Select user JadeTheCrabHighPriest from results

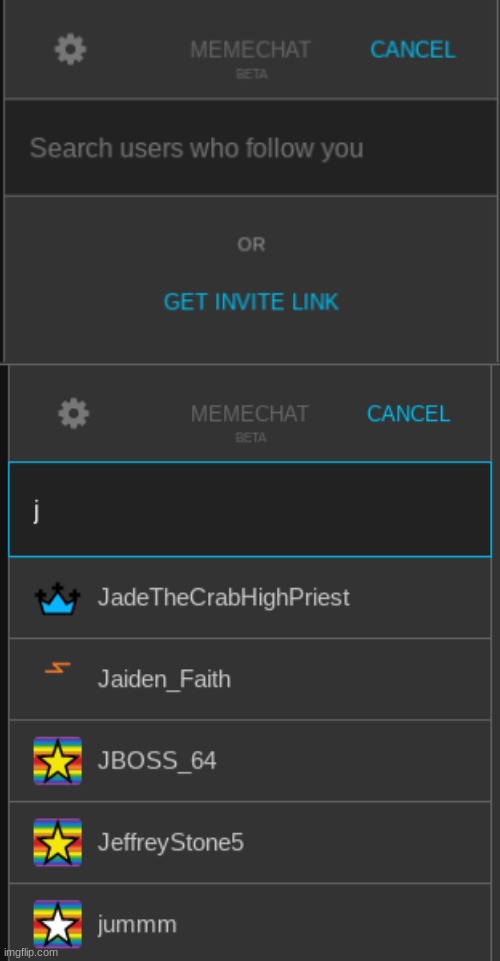pos(250,598)
